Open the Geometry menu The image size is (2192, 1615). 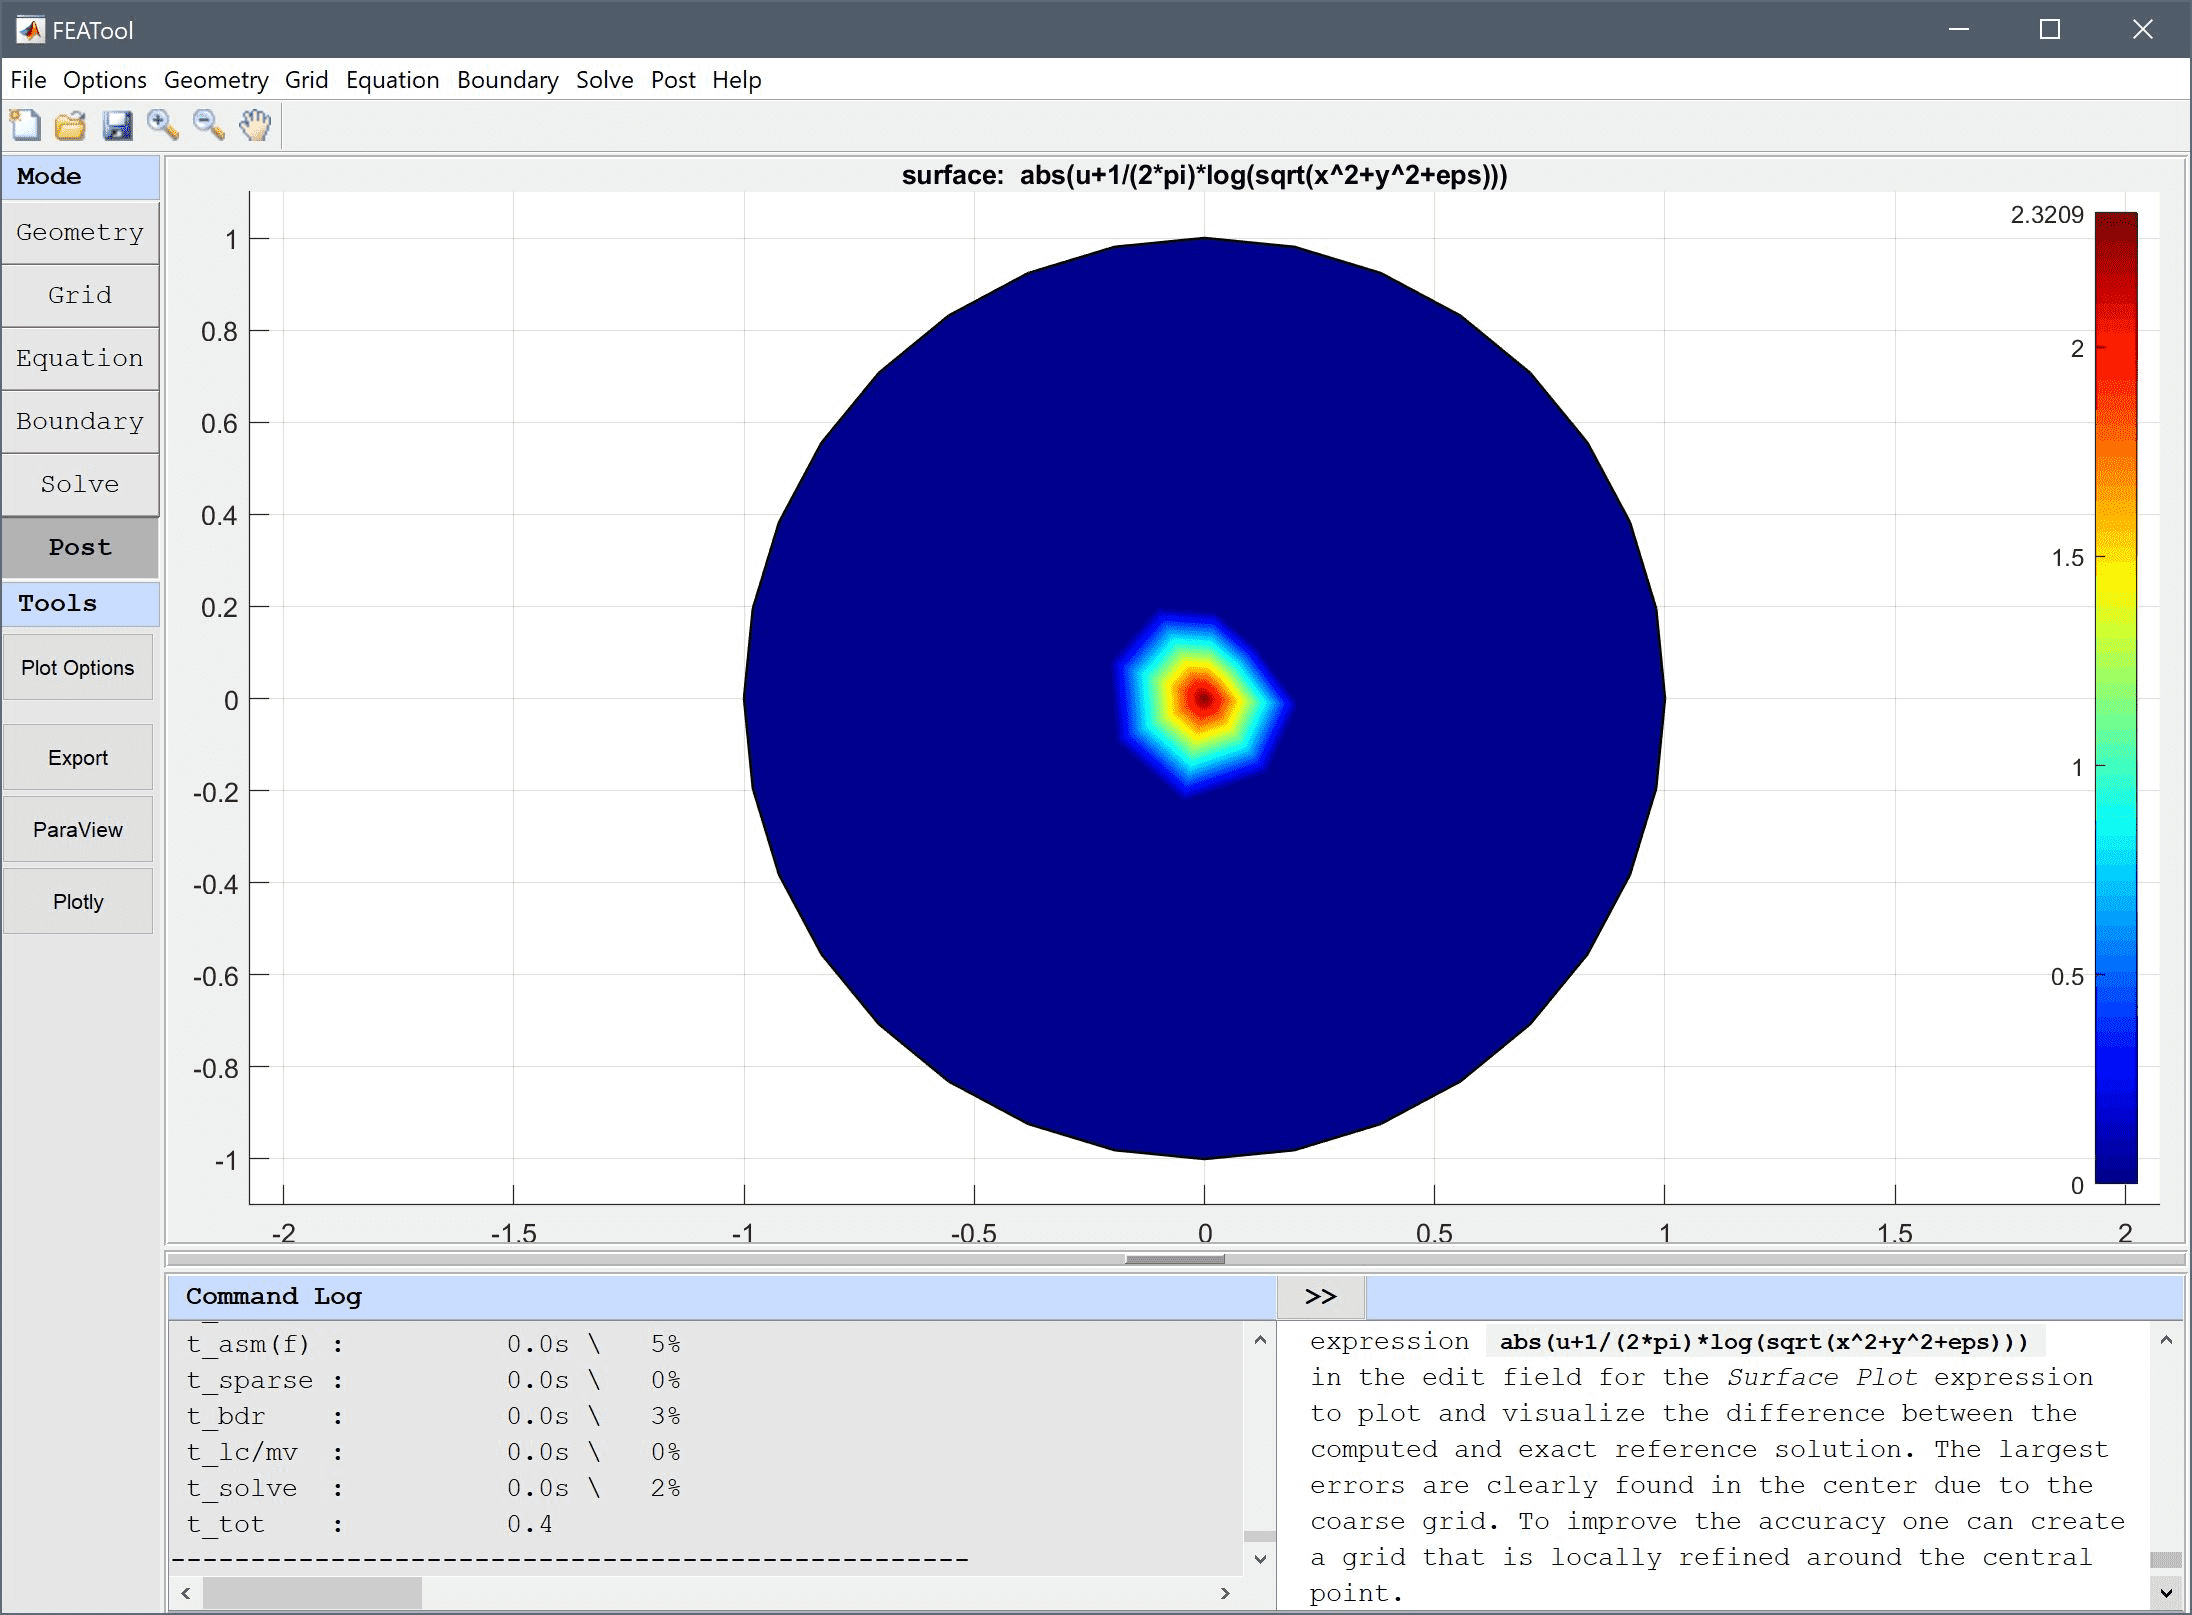pos(216,80)
